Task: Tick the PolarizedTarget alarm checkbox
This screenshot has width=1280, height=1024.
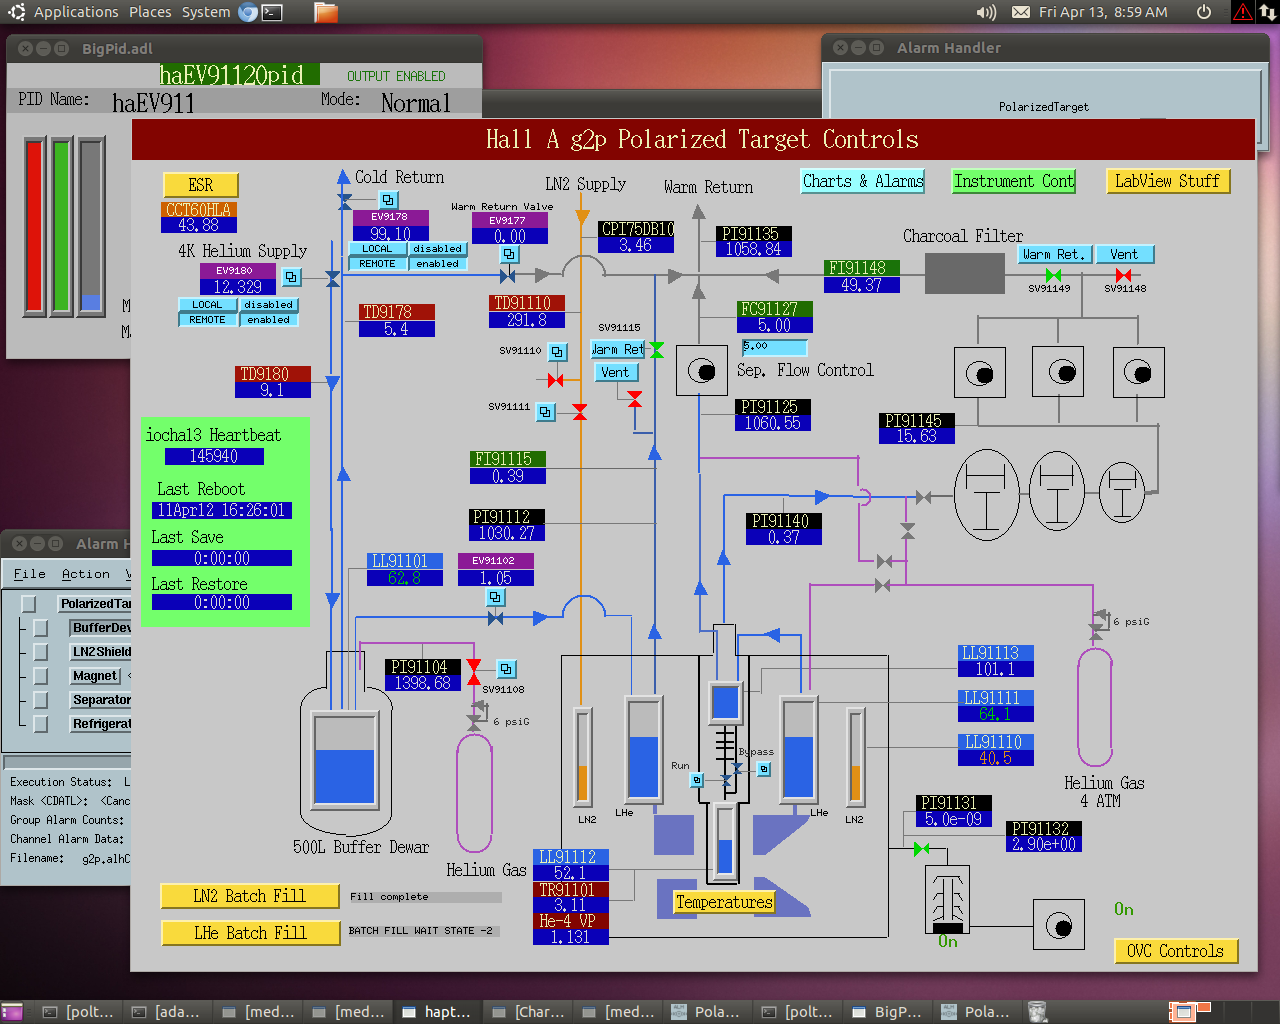Action: [28, 604]
